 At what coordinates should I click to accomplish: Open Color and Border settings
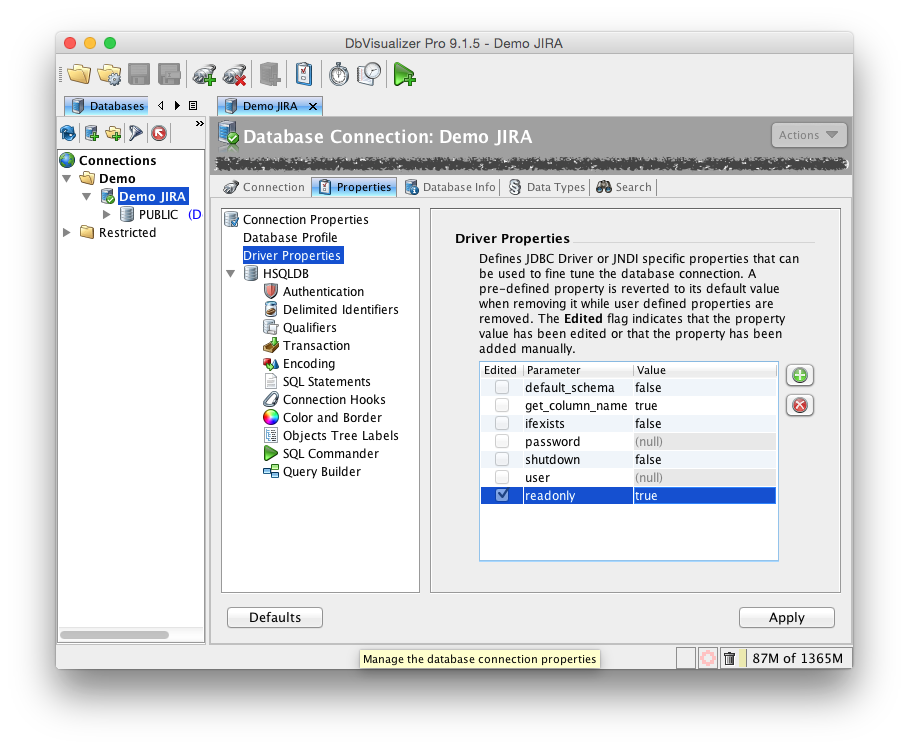click(x=332, y=417)
